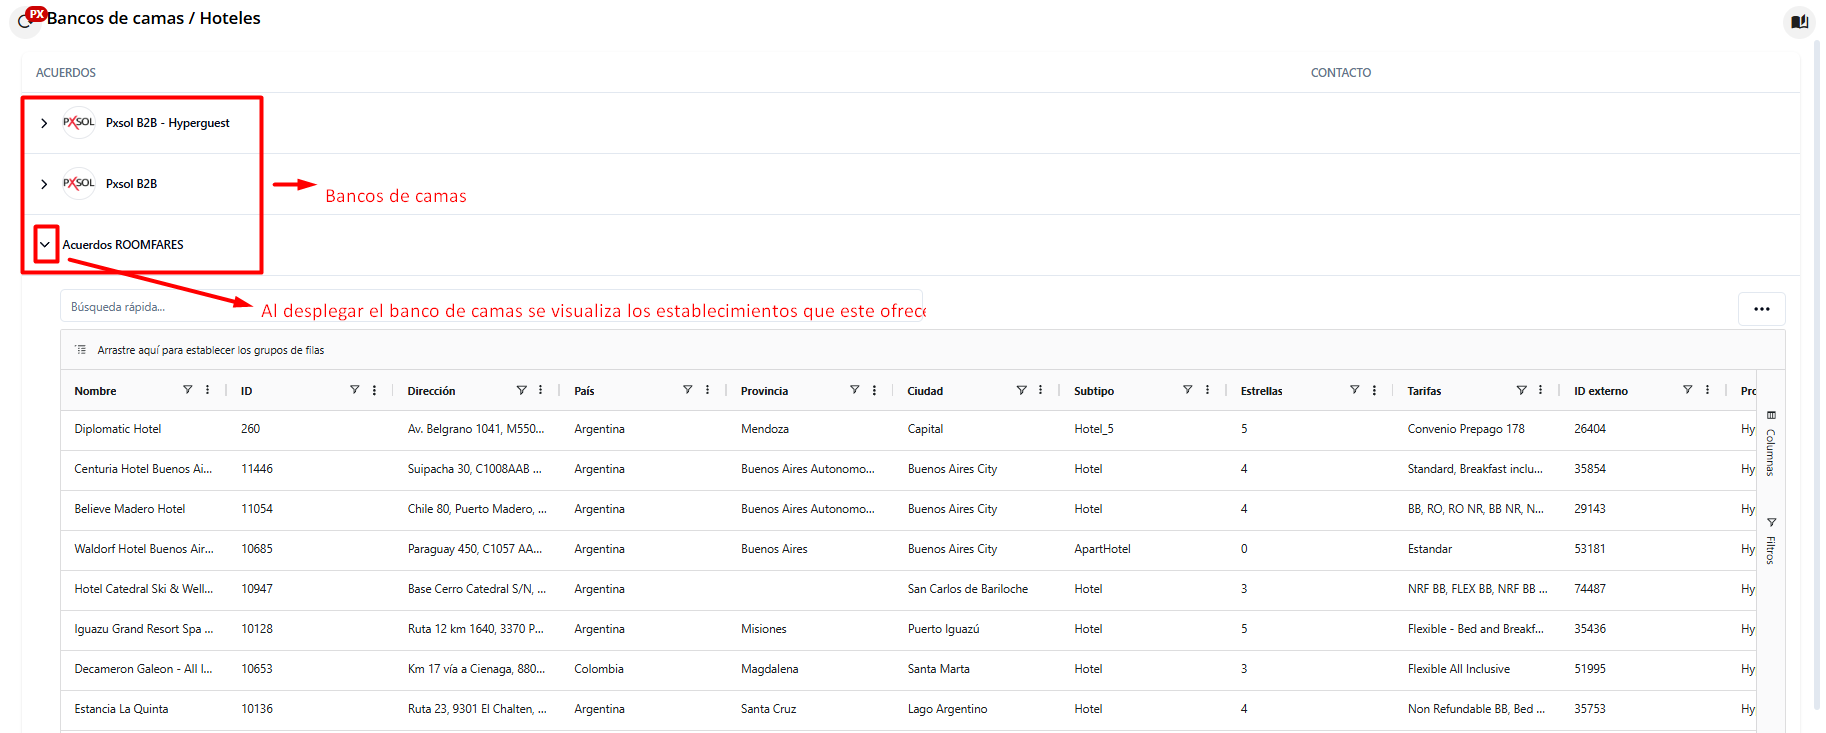Image resolution: width=1826 pixels, height=733 pixels.
Task: Sort by ID externo column header
Action: point(1600,391)
